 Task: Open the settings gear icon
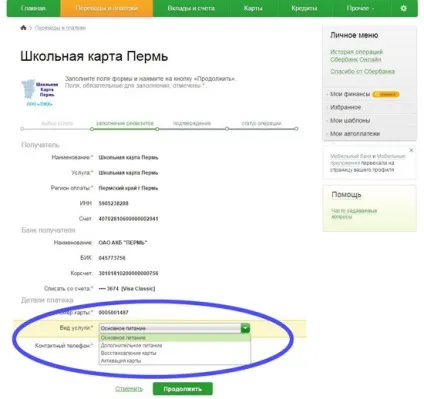(x=403, y=8)
